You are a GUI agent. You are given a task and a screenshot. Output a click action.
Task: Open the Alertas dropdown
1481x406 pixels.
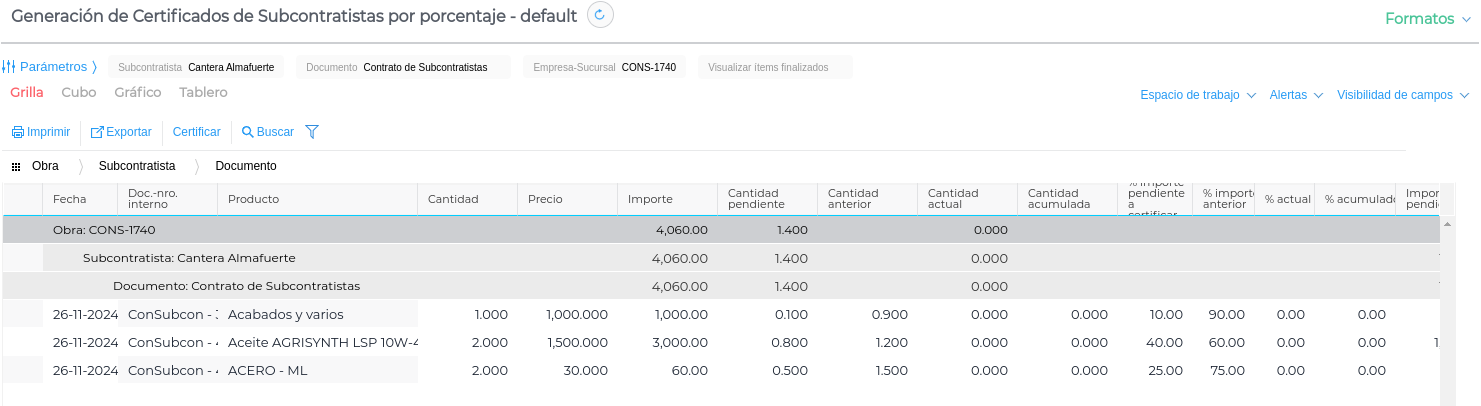tap(1296, 95)
